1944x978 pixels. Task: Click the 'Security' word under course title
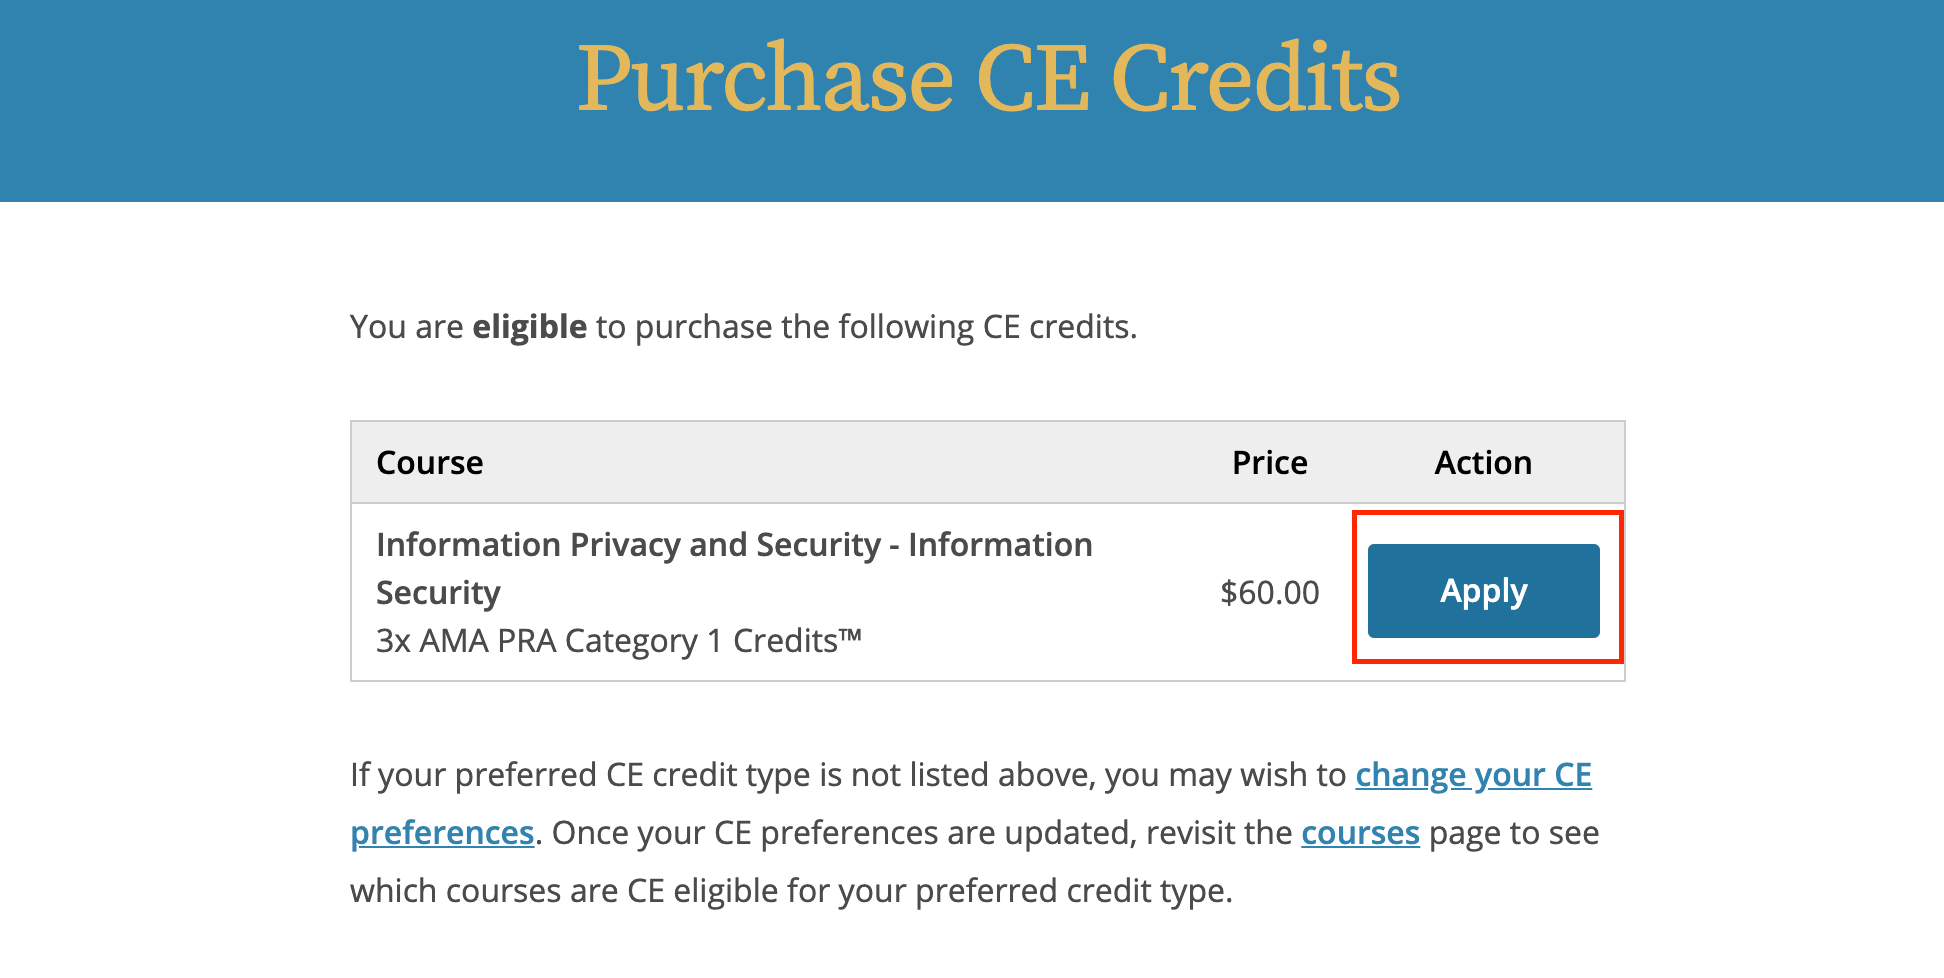tap(438, 593)
